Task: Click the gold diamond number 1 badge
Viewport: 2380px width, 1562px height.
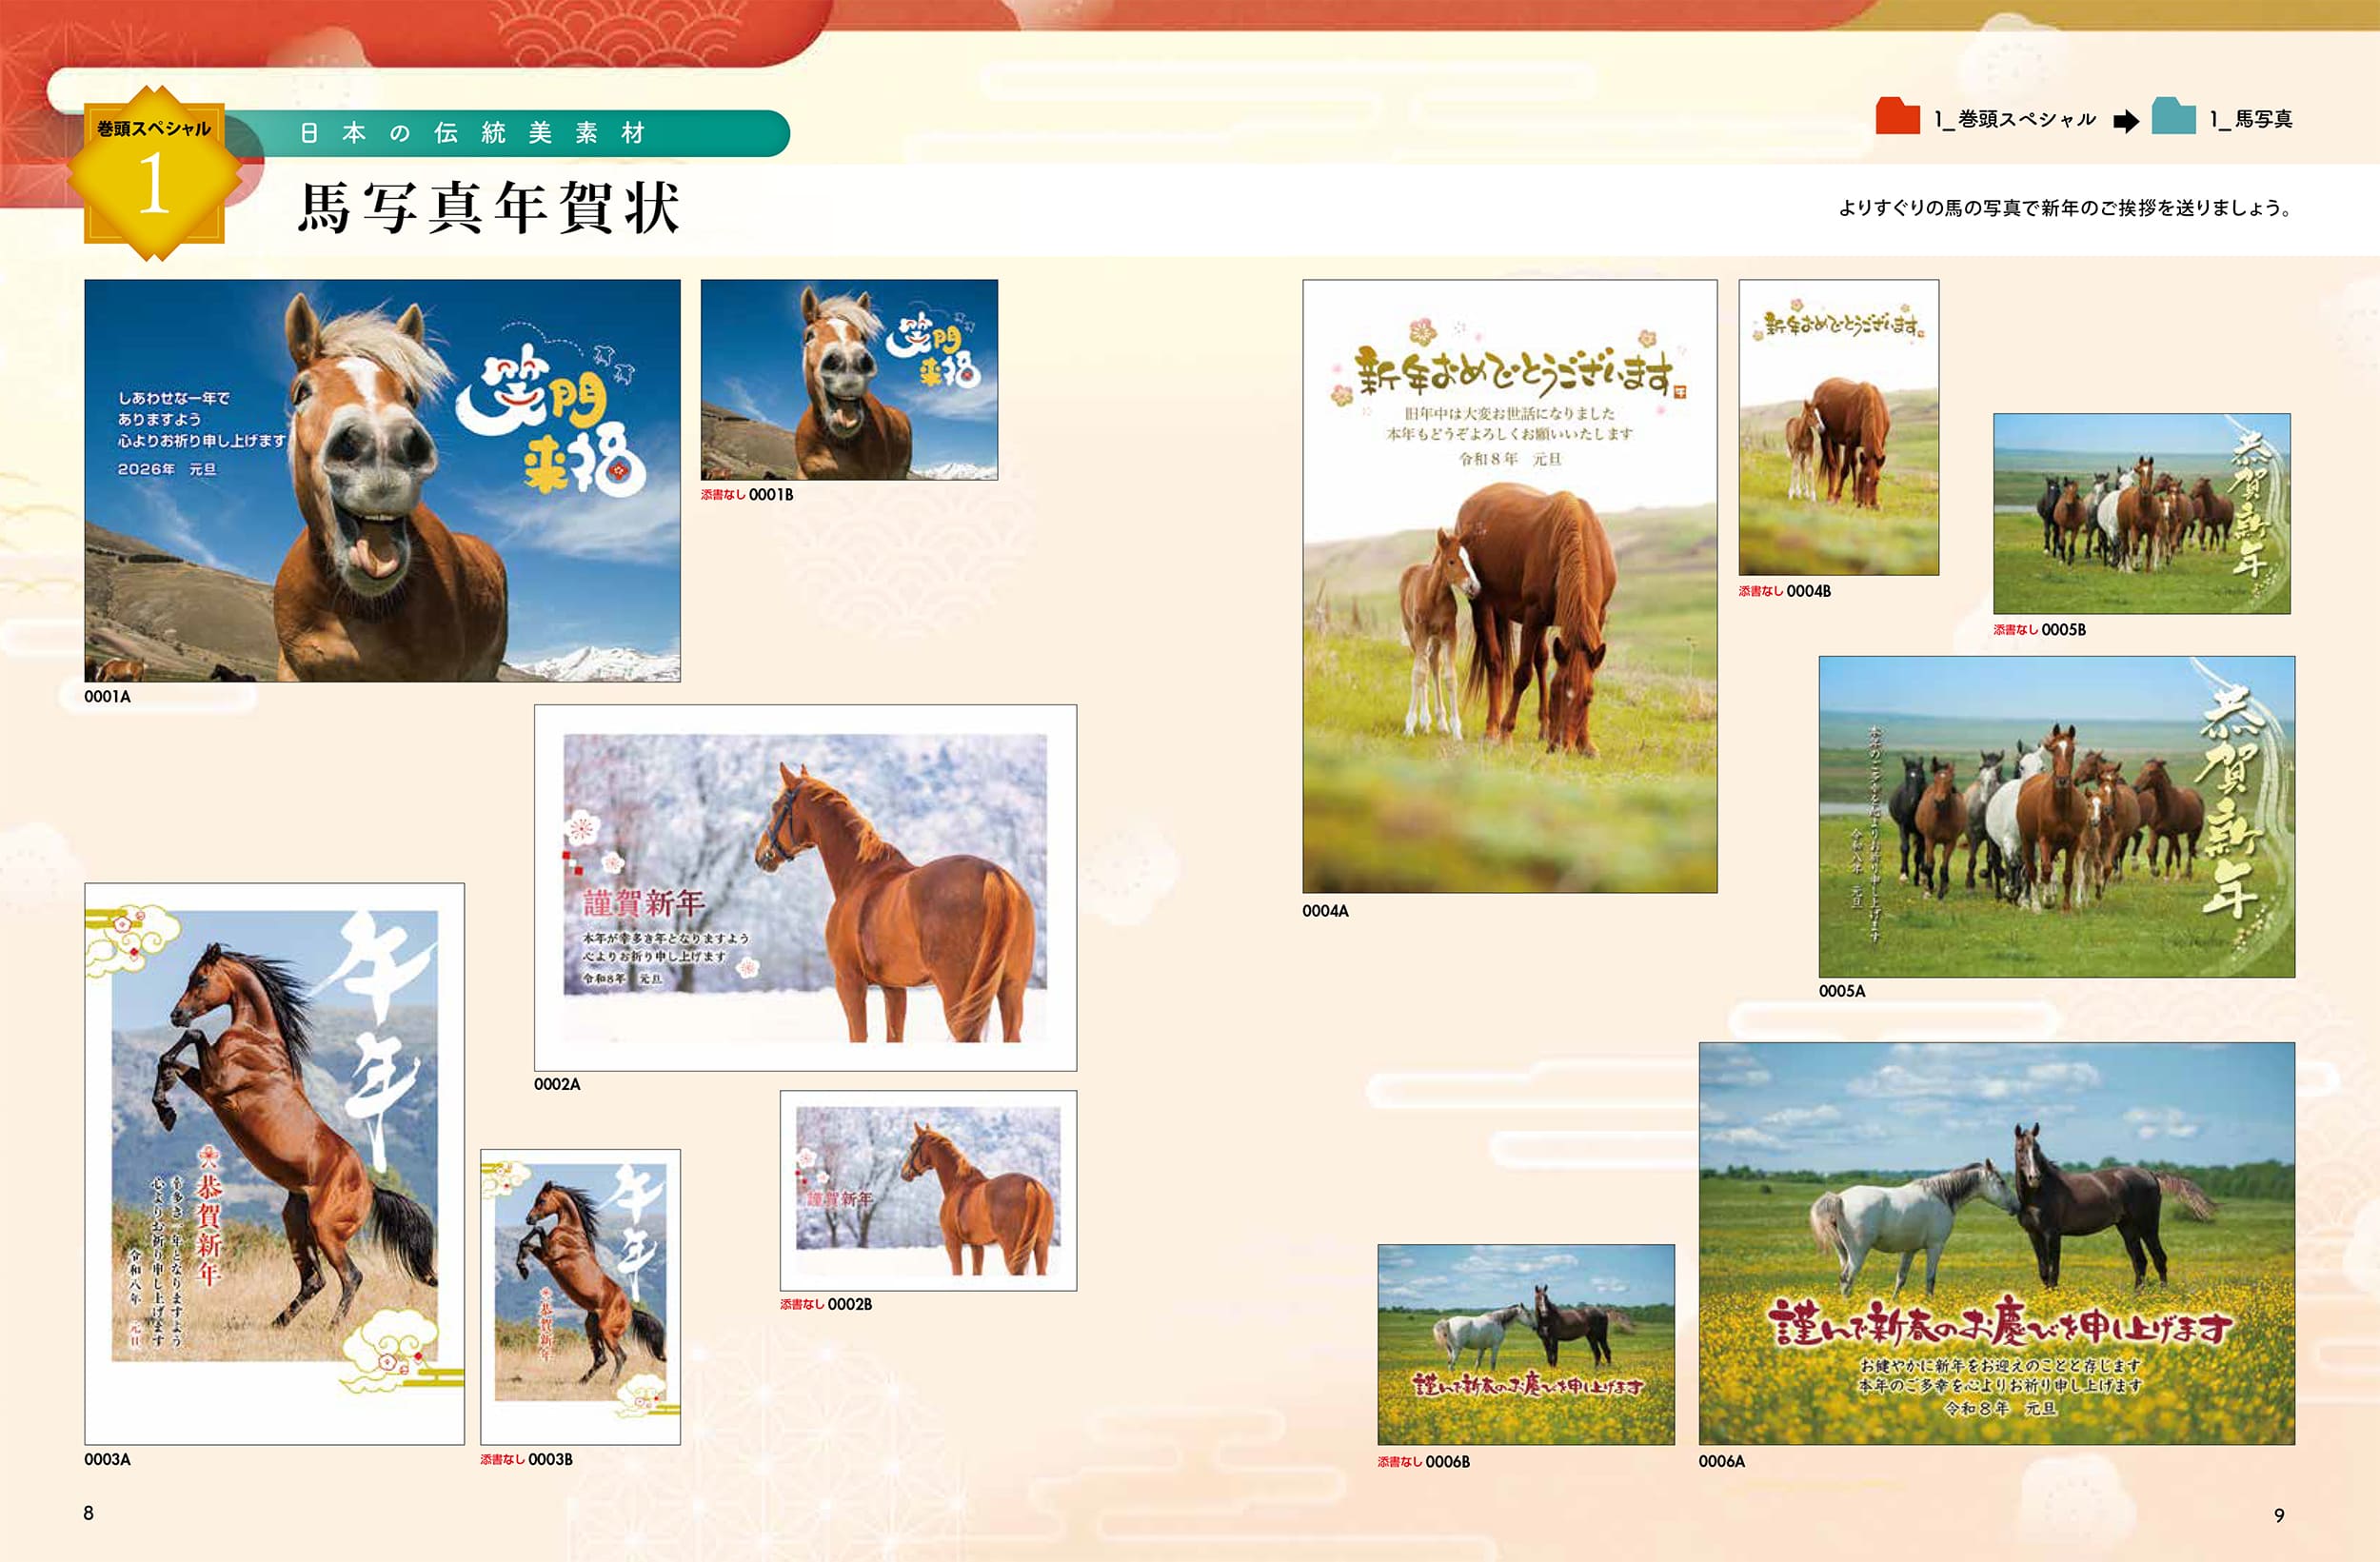Action: point(154,174)
